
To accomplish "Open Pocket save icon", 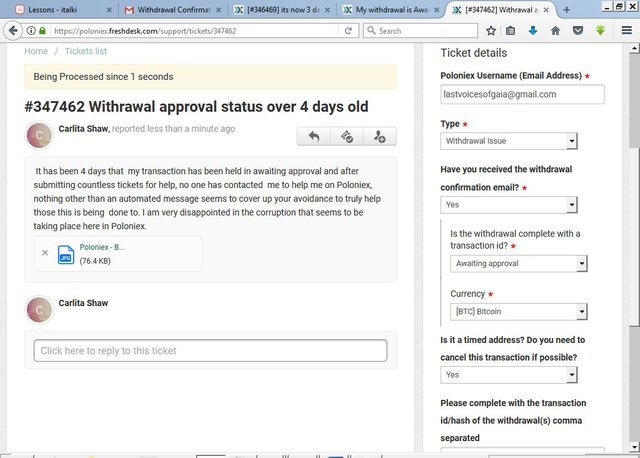I will [578, 31].
